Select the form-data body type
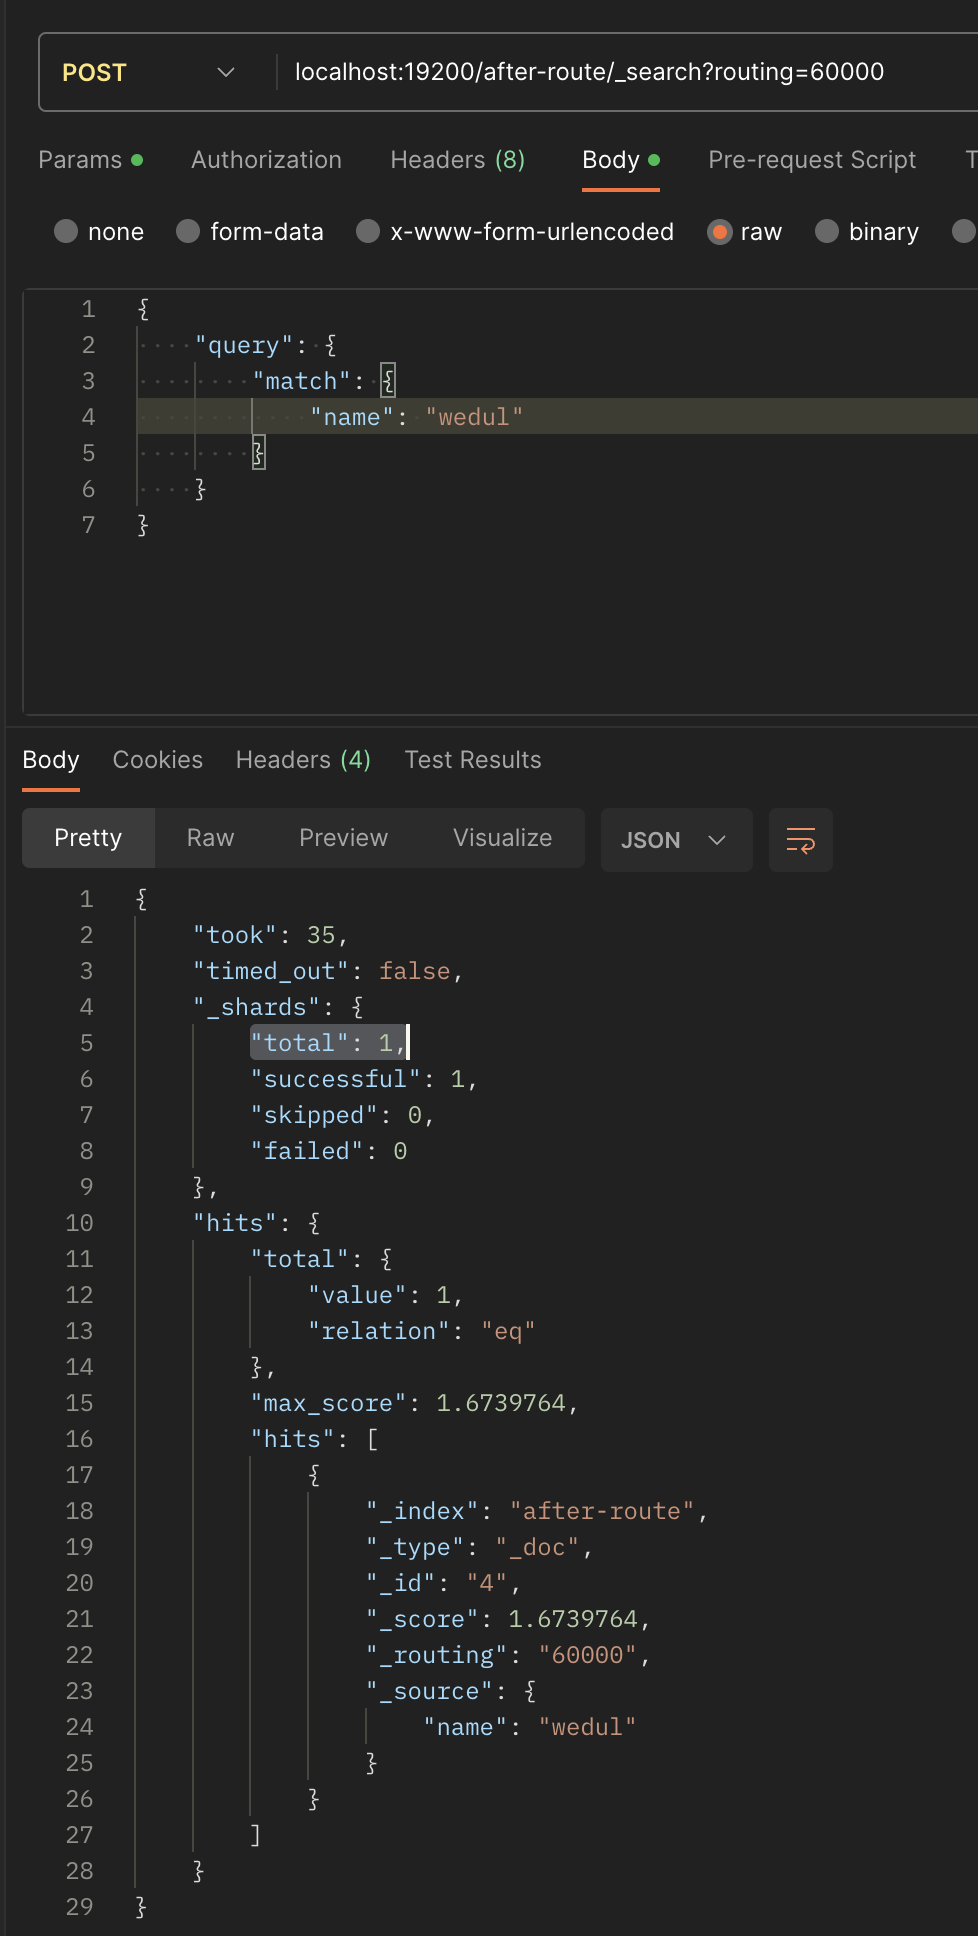Image resolution: width=978 pixels, height=1936 pixels. point(250,232)
